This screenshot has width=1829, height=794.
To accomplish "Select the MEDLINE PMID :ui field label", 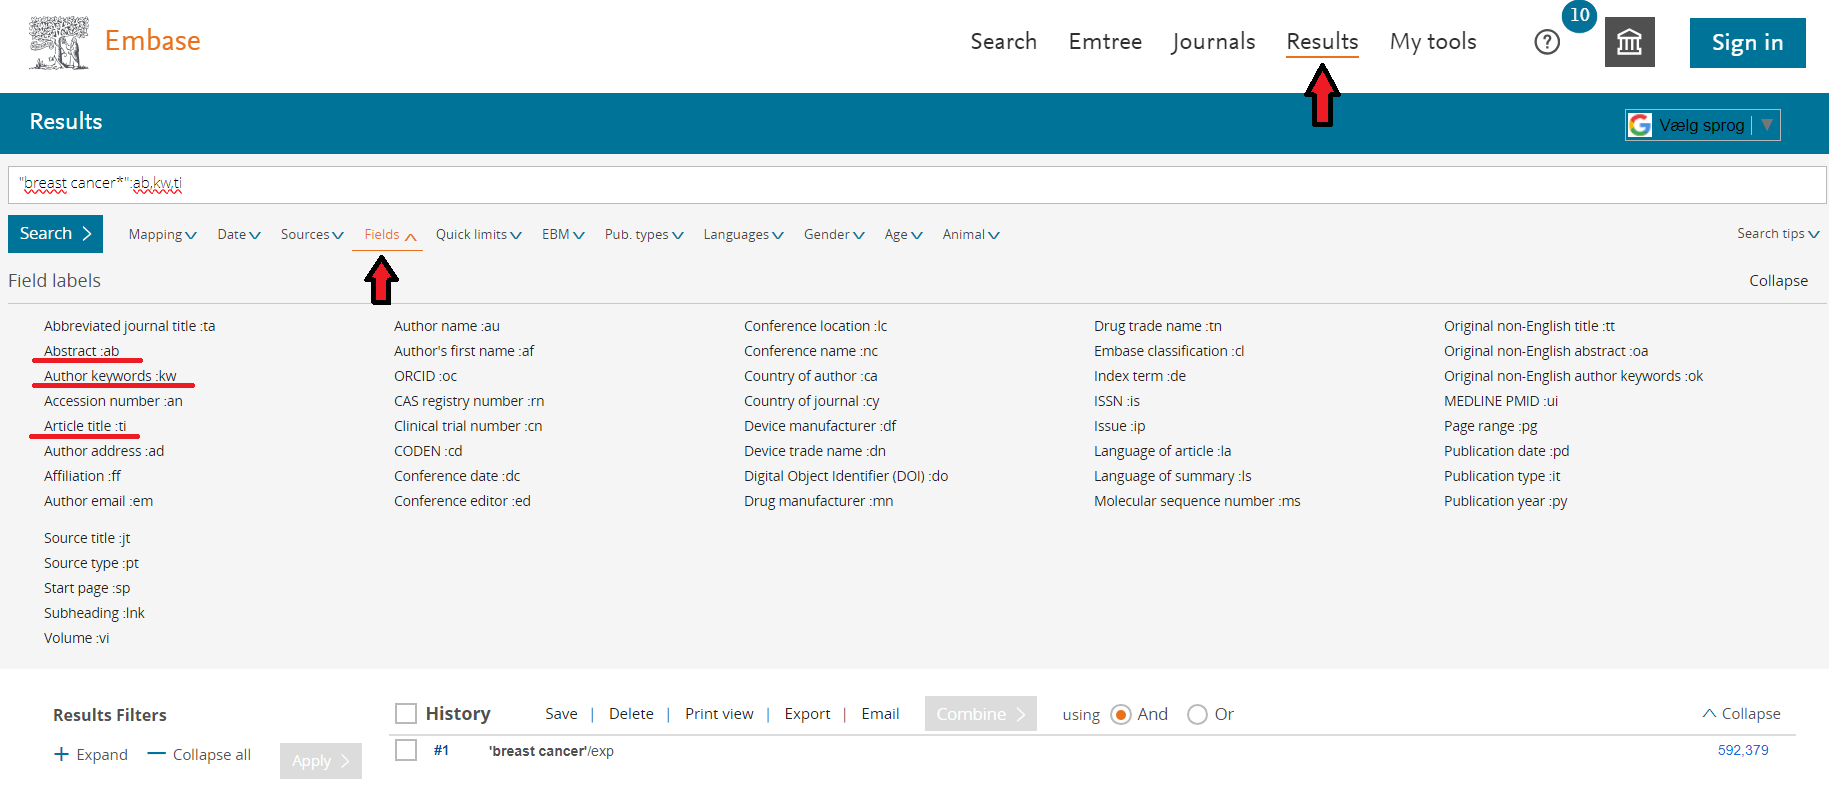I will [x=1501, y=401].
